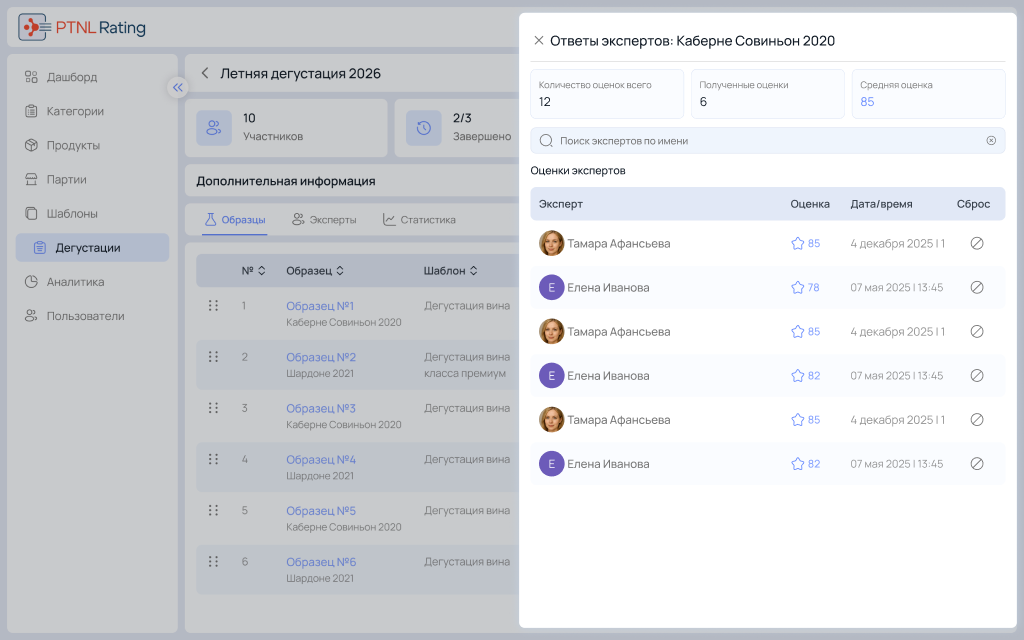Sort by the Шаблон column arrows
This screenshot has width=1024, height=640.
pyautogui.click(x=473, y=270)
